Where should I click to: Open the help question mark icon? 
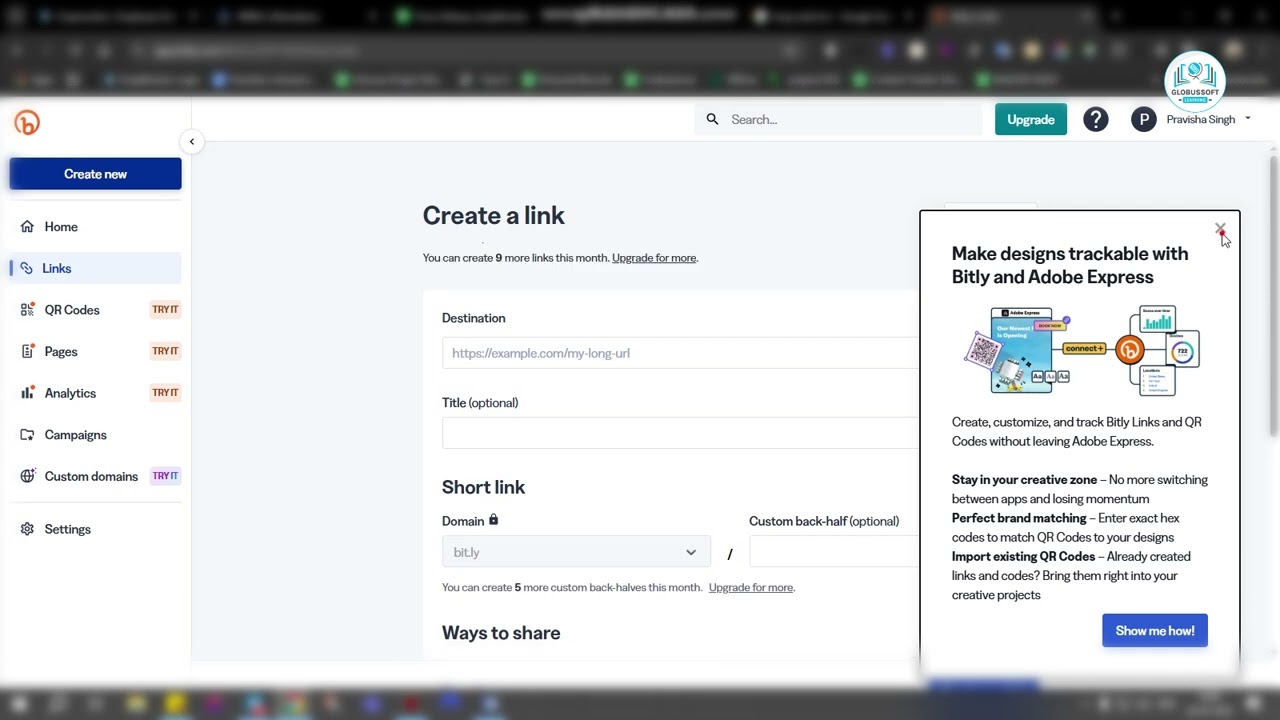coord(1096,120)
